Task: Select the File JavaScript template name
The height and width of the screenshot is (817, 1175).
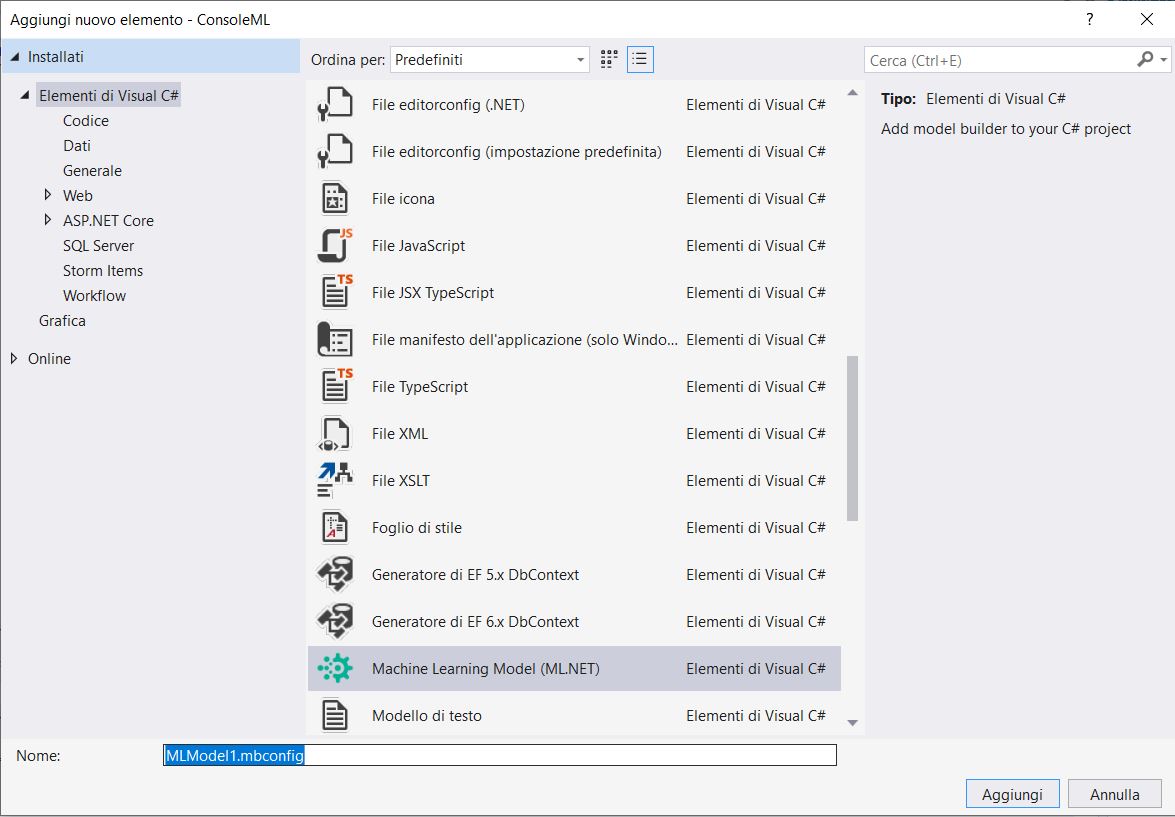Action: point(418,246)
